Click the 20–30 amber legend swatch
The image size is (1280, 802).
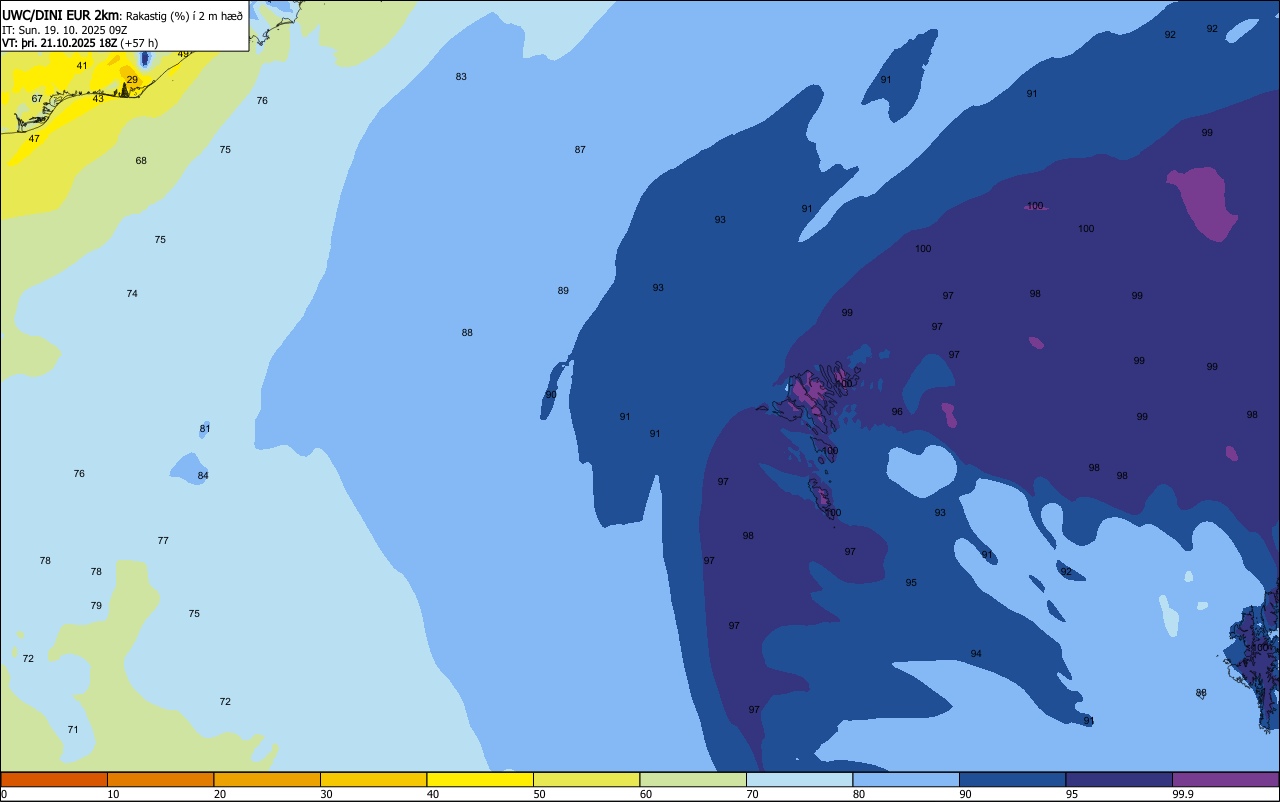[267, 779]
